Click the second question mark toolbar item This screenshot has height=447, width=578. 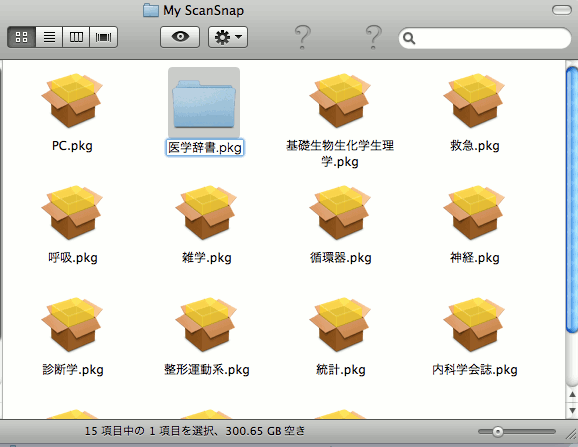(x=373, y=37)
